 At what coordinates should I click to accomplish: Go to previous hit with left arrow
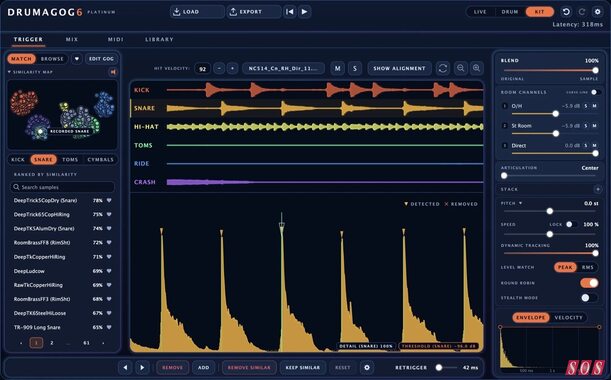tap(125, 368)
